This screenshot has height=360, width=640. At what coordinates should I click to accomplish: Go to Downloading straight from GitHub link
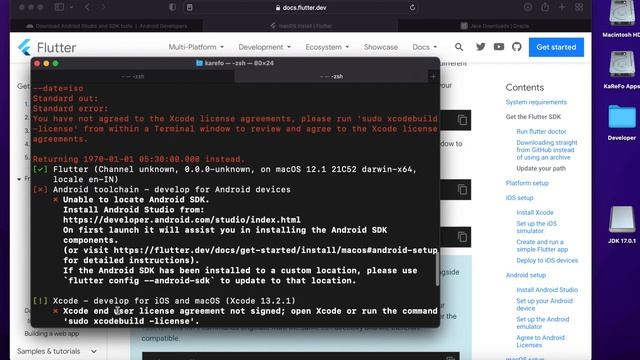tap(547, 150)
